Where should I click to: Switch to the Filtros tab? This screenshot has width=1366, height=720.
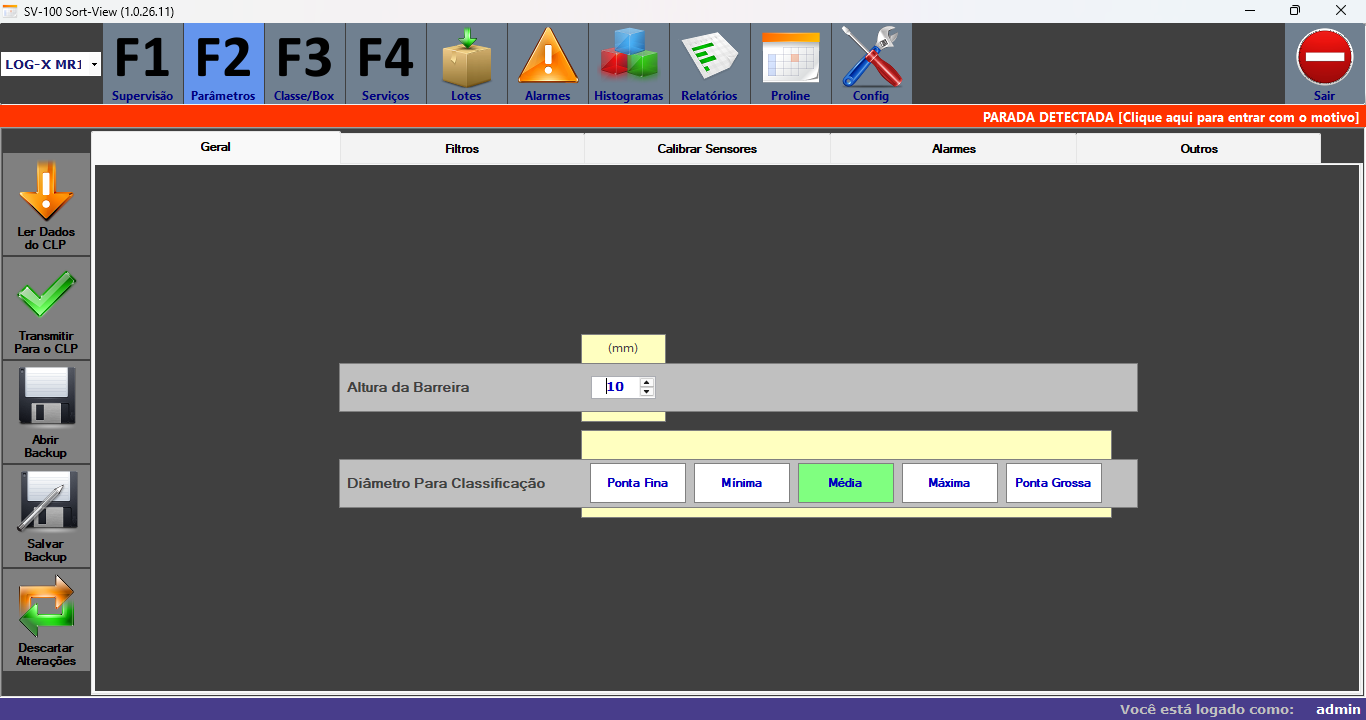click(462, 148)
